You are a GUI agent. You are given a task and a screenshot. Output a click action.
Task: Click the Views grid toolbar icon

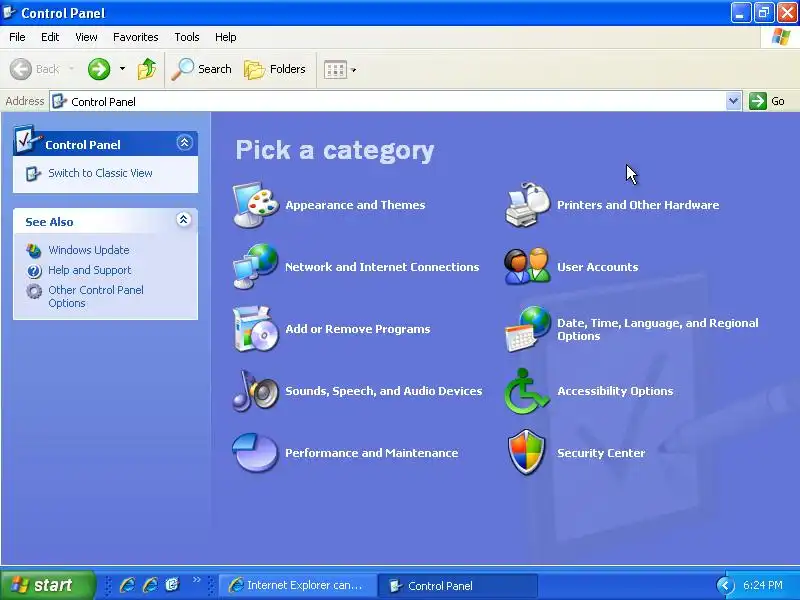click(335, 69)
